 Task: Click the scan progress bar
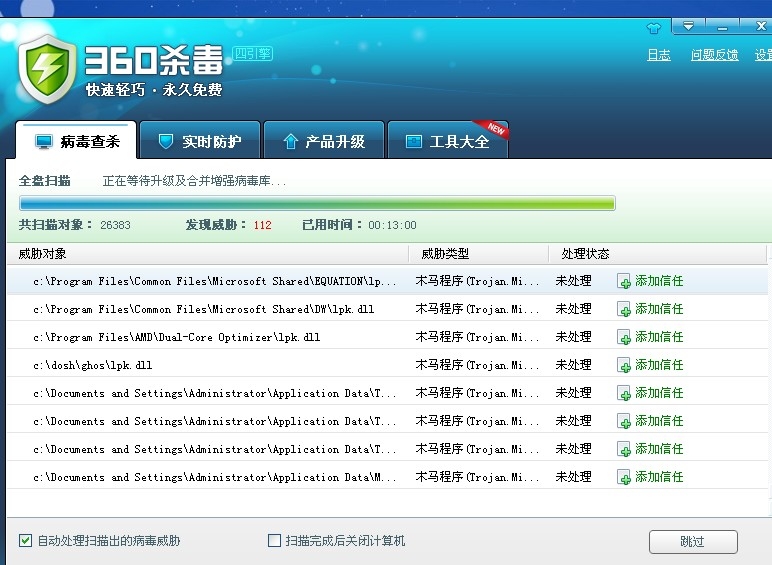(x=317, y=203)
